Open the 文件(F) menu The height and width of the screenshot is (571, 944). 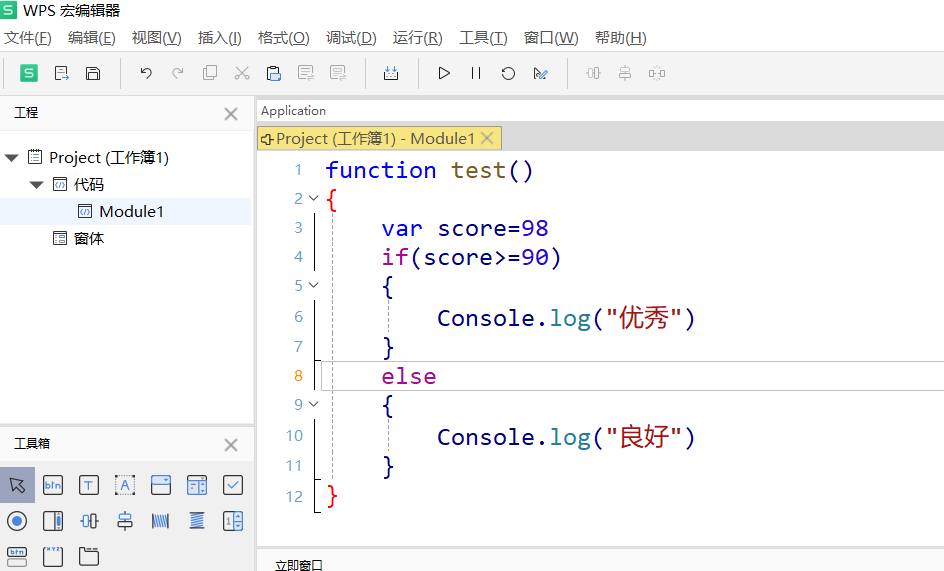(x=28, y=38)
